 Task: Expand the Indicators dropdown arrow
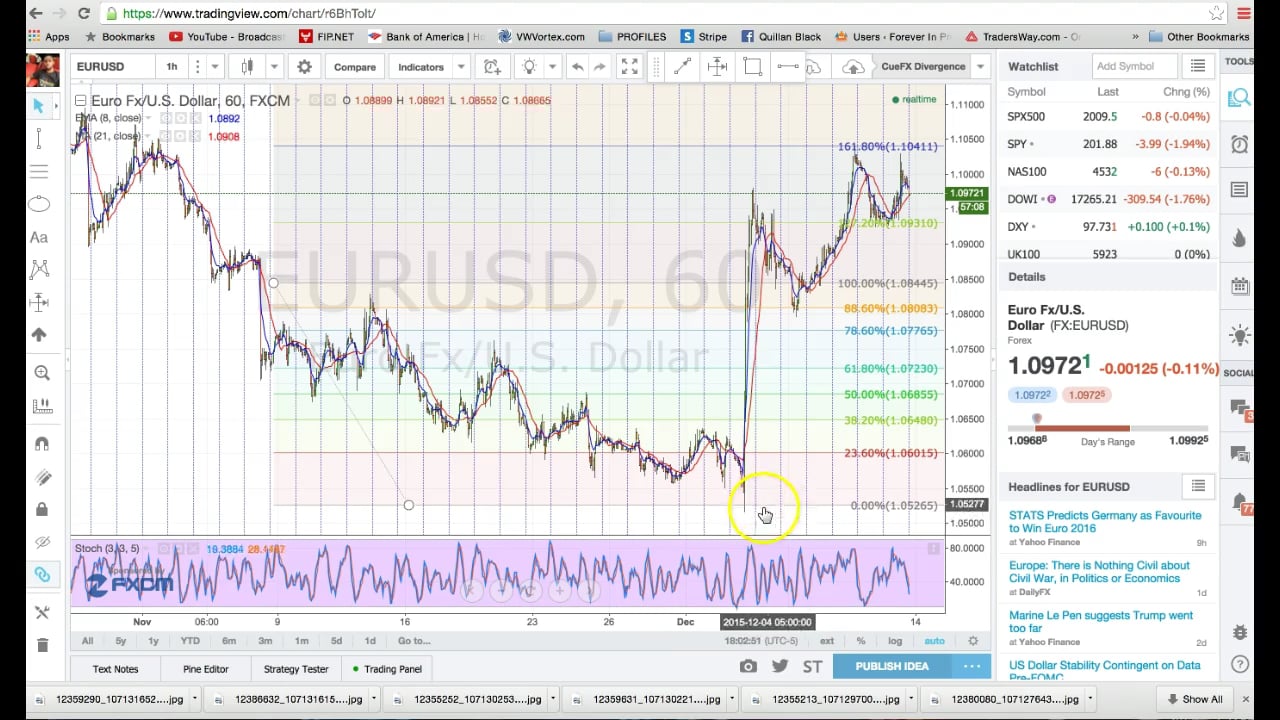coord(461,67)
